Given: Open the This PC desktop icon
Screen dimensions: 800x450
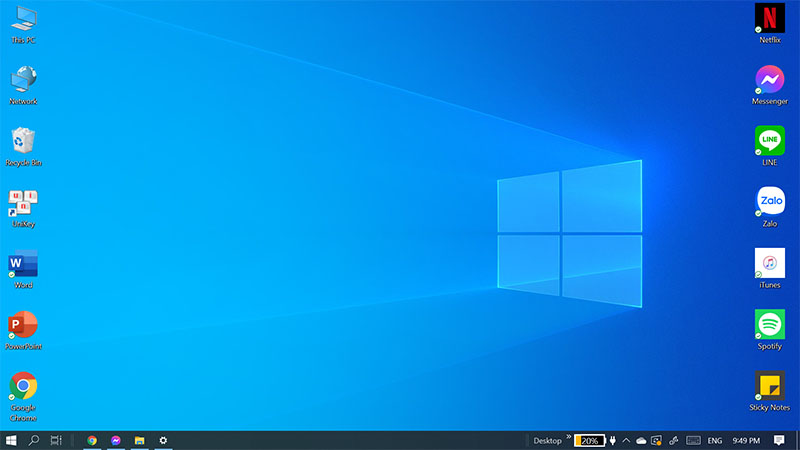Looking at the screenshot, I should (x=23, y=24).
